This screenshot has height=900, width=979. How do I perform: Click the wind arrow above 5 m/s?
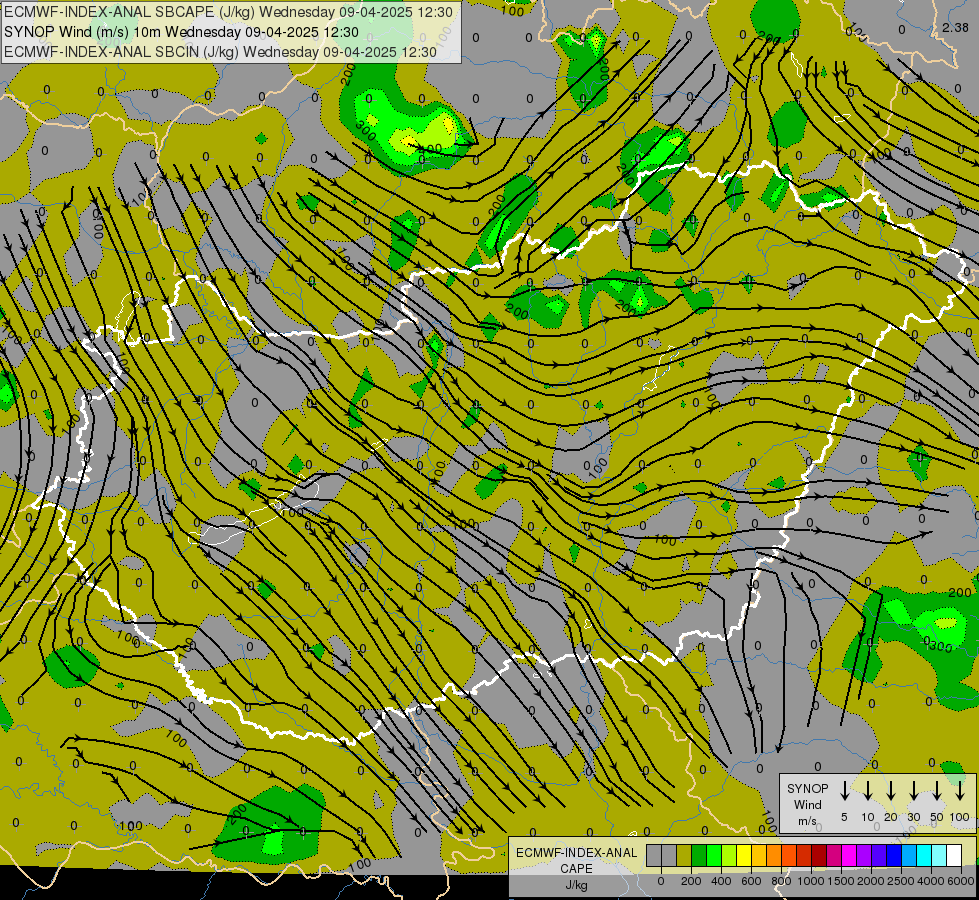tap(844, 791)
